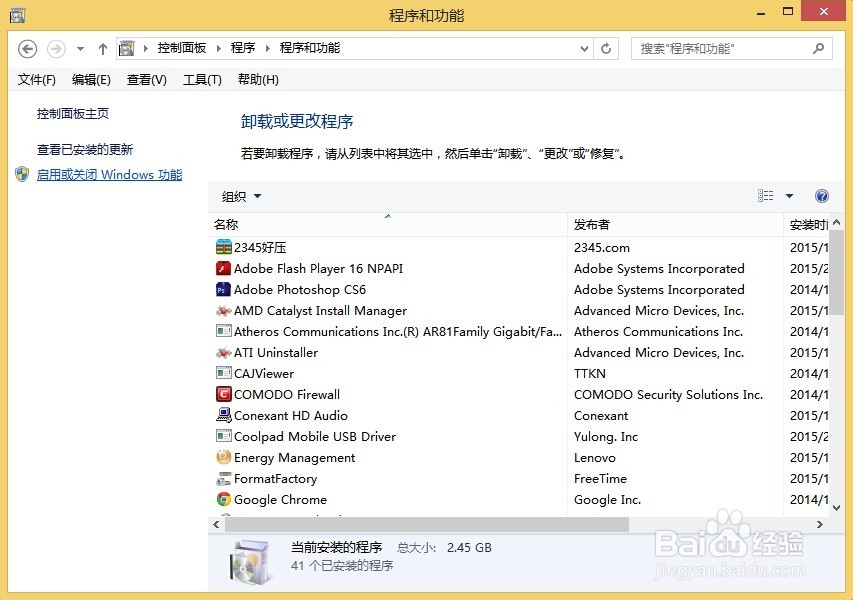Focus the search 程序和功能 box
This screenshot has height=600, width=853.
(x=732, y=48)
